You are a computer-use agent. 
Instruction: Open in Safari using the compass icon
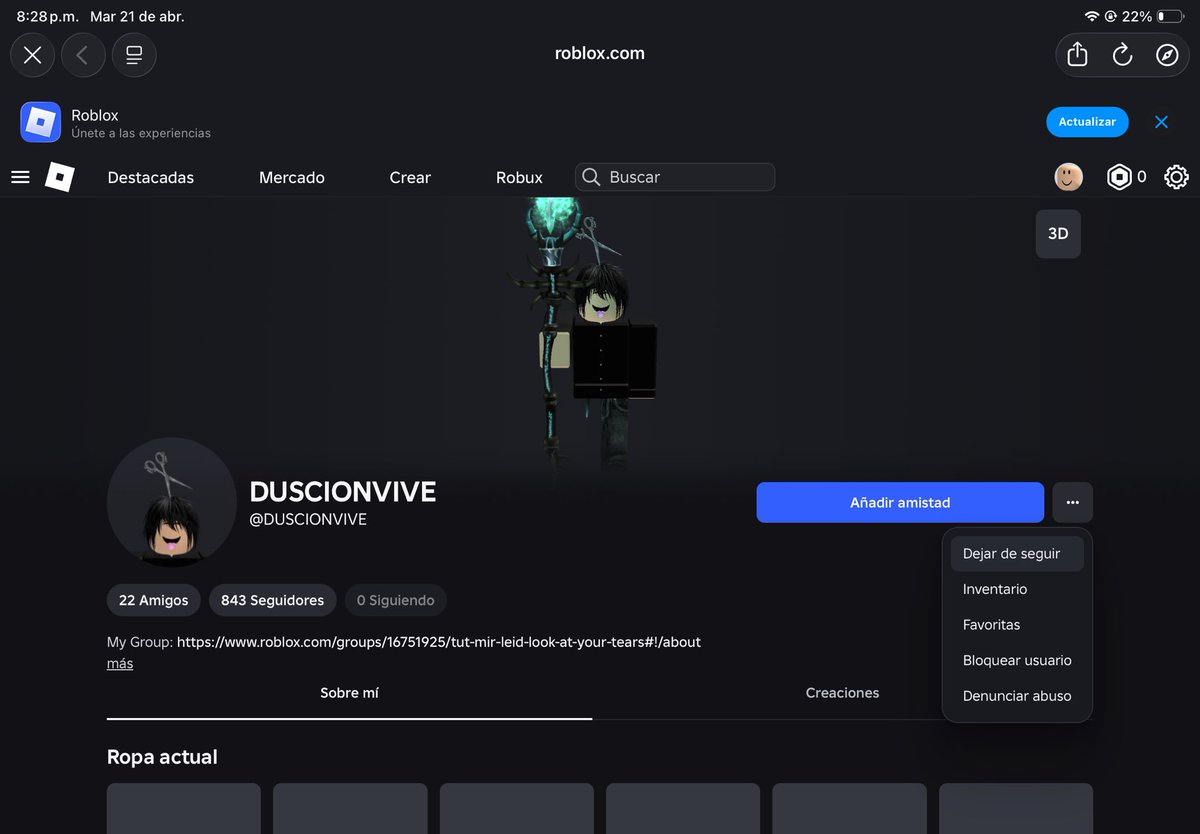coord(1167,55)
